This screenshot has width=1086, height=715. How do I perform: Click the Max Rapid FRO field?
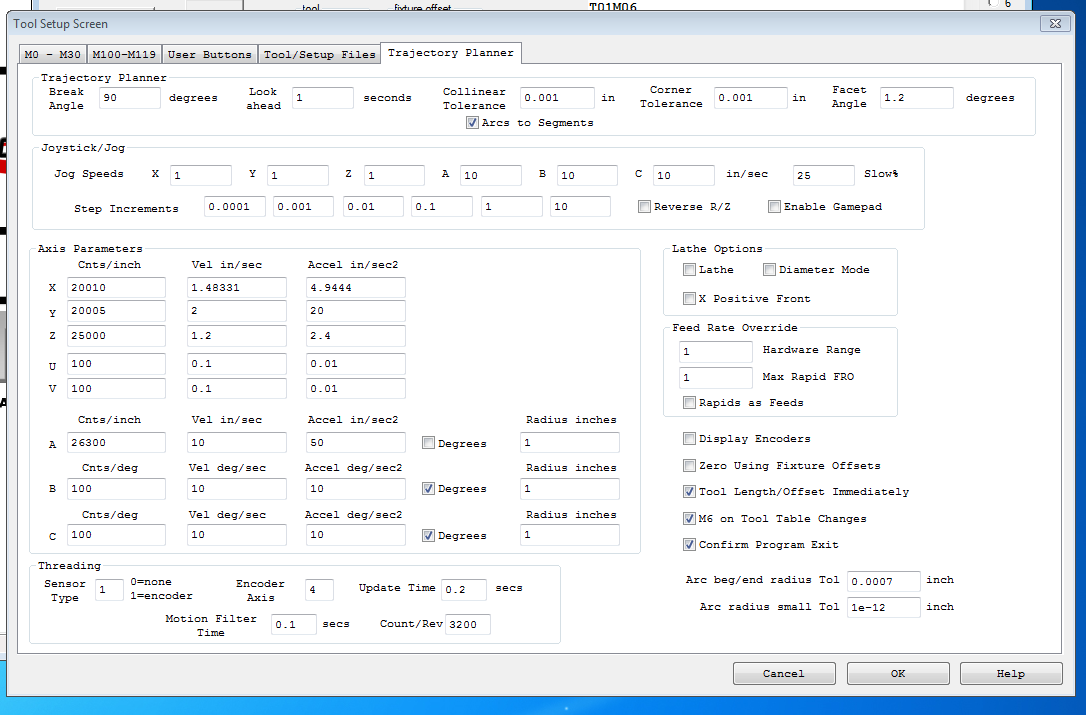tap(716, 378)
